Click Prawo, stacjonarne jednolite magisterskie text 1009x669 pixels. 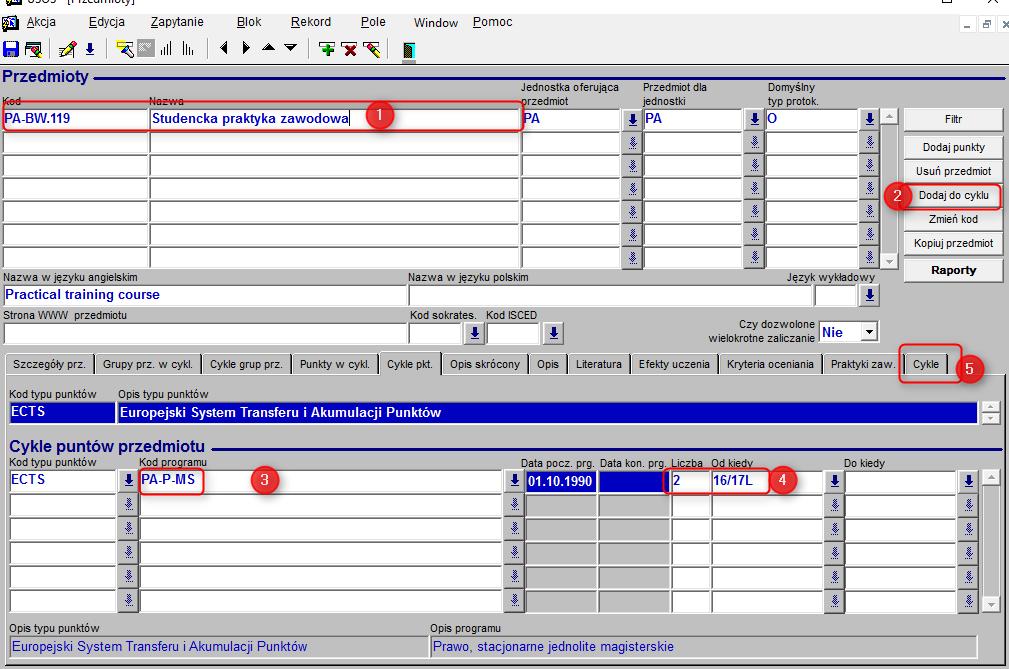[553, 646]
